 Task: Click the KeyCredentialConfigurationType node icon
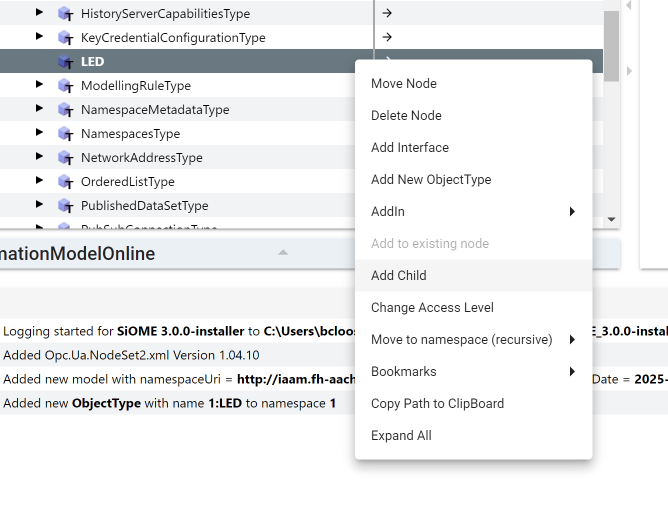point(66,38)
